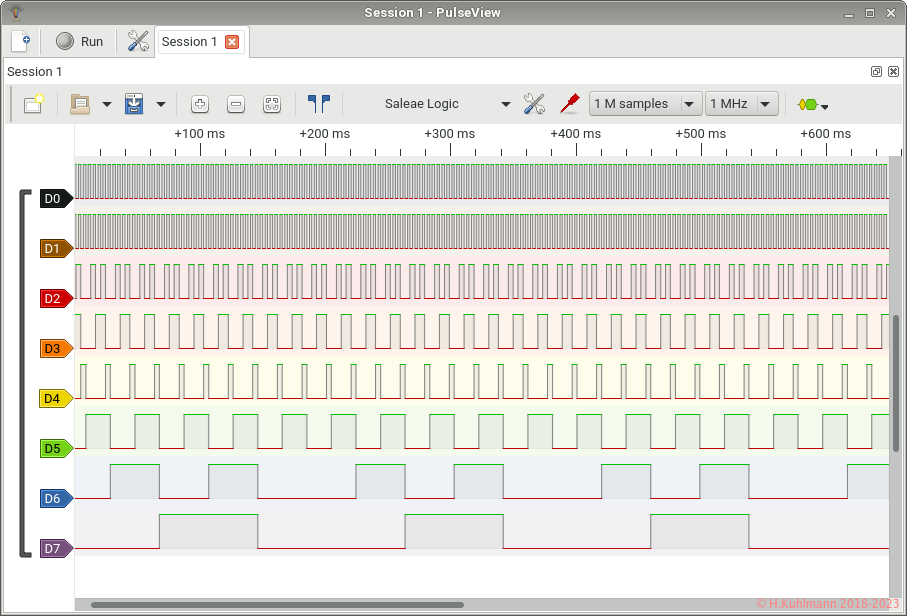
Task: Click the zoom-to-fit icon
Action: (x=272, y=104)
